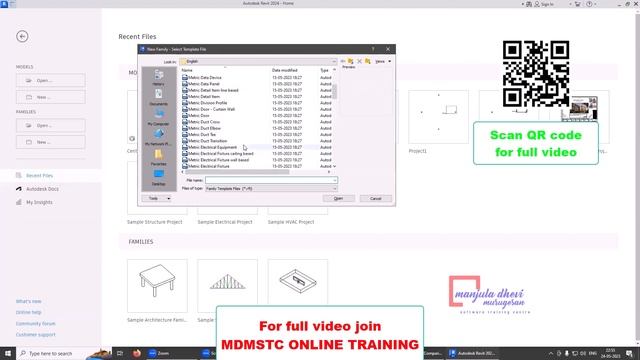Open notification center in system tray

tap(629, 353)
